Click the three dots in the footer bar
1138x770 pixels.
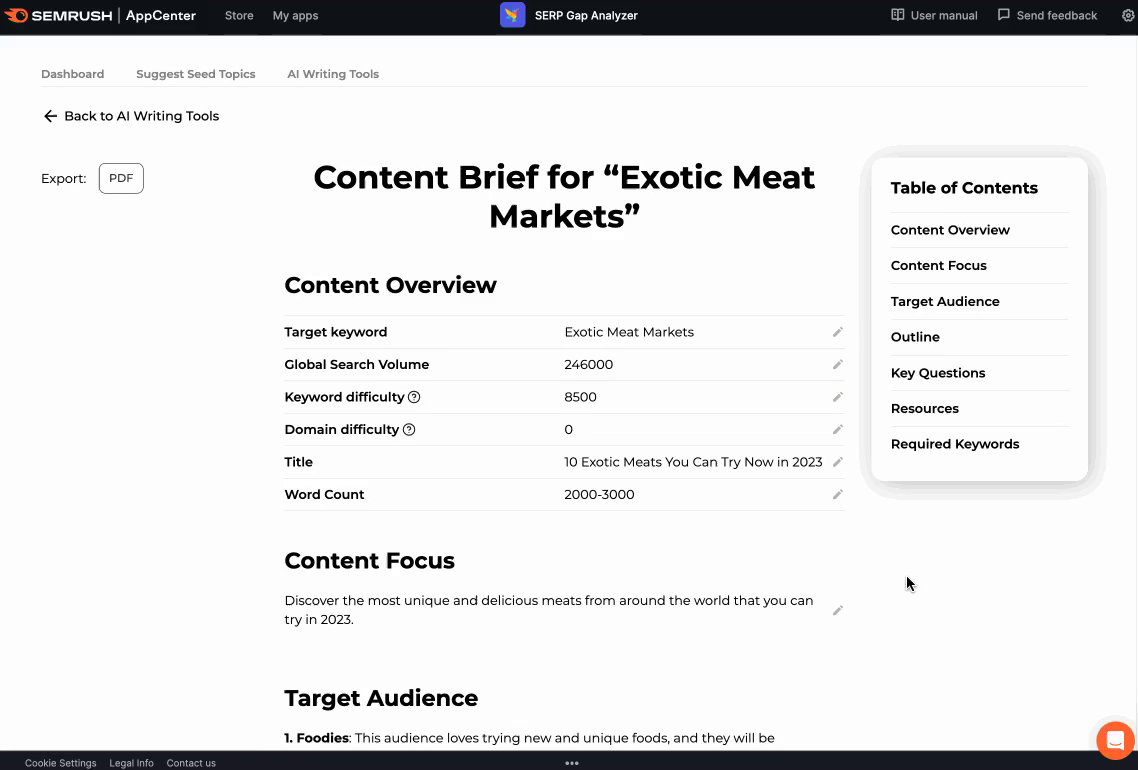(572, 763)
